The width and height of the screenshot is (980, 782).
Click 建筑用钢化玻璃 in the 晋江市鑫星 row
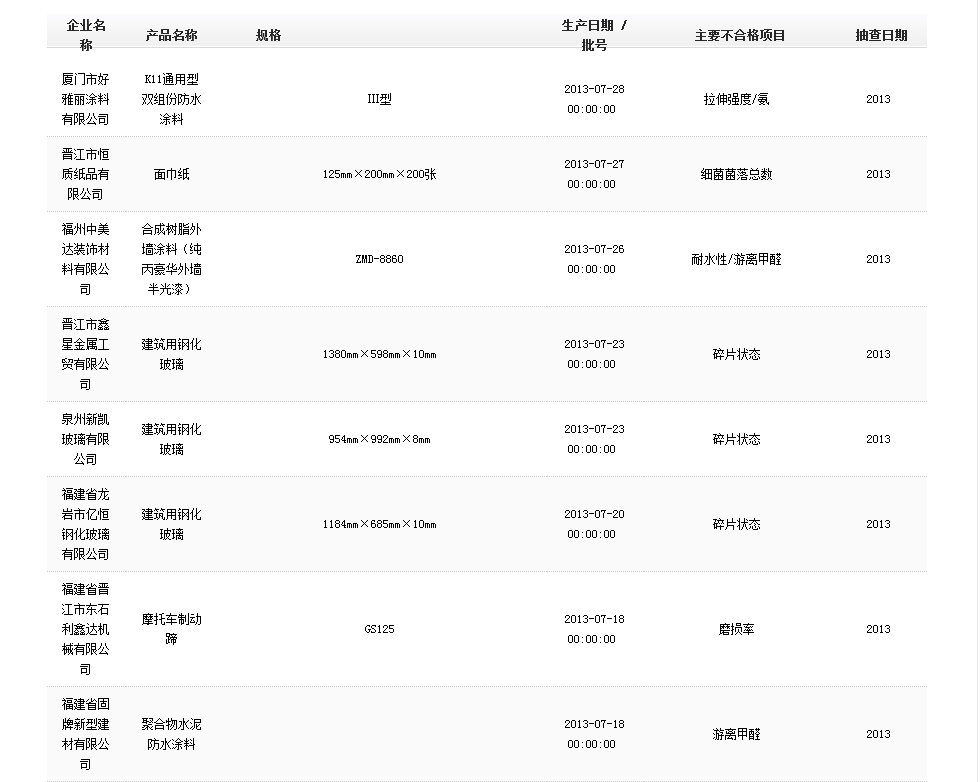[x=171, y=354]
